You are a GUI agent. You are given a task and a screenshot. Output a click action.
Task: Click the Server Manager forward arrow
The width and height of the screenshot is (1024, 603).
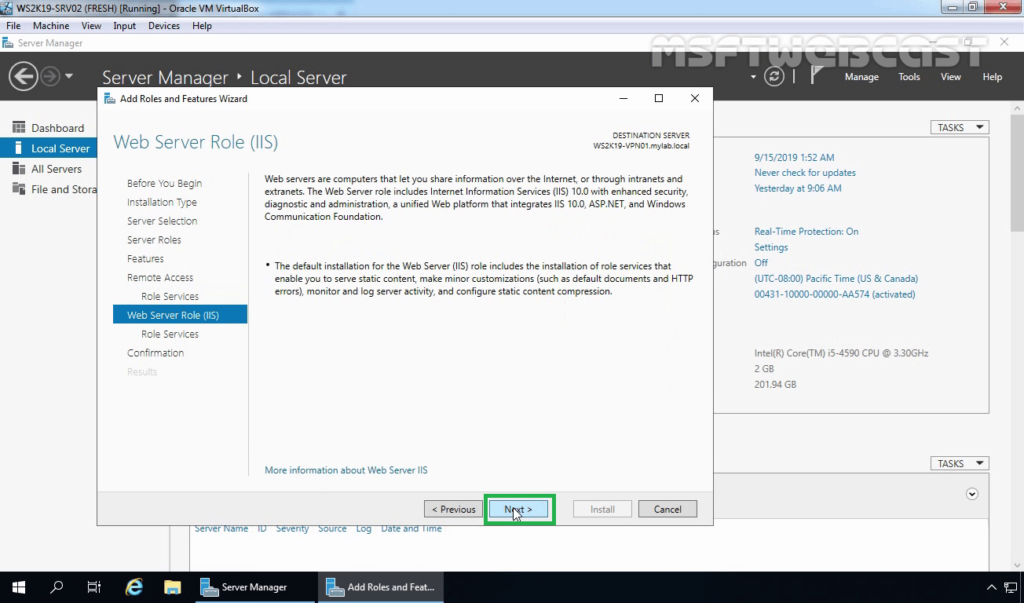50,76
